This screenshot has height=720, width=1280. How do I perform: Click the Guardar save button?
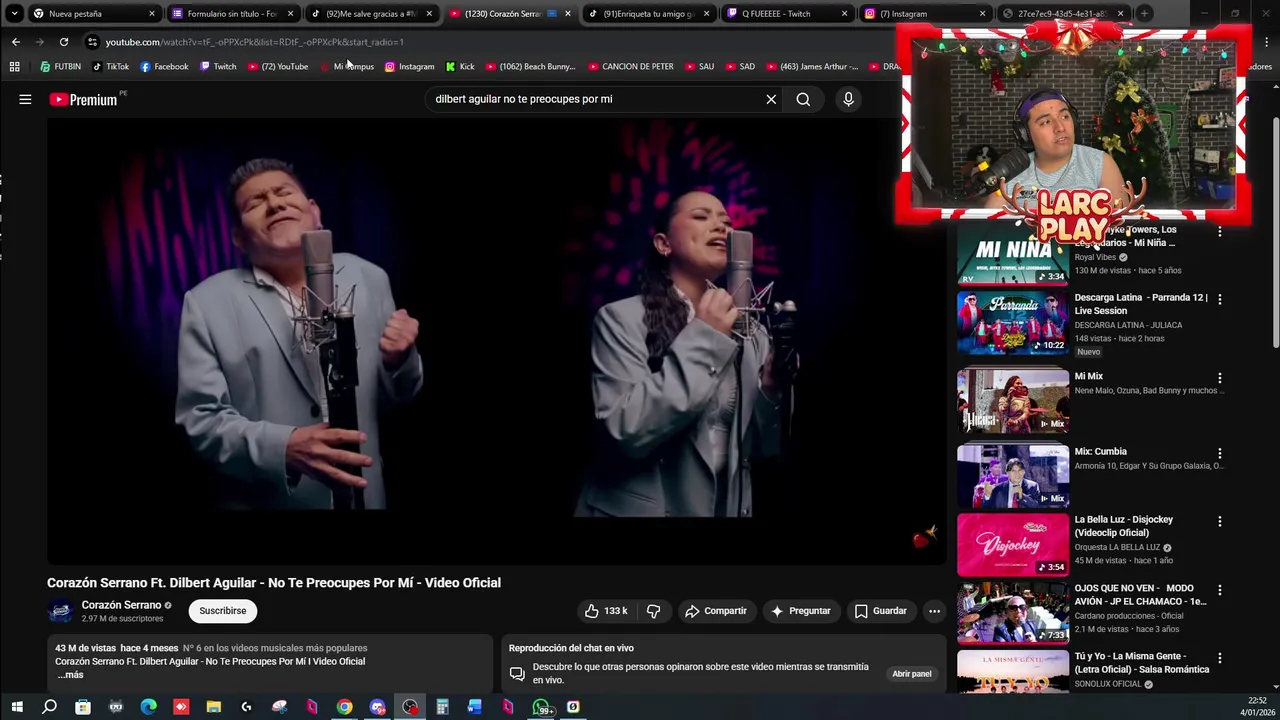(x=881, y=611)
